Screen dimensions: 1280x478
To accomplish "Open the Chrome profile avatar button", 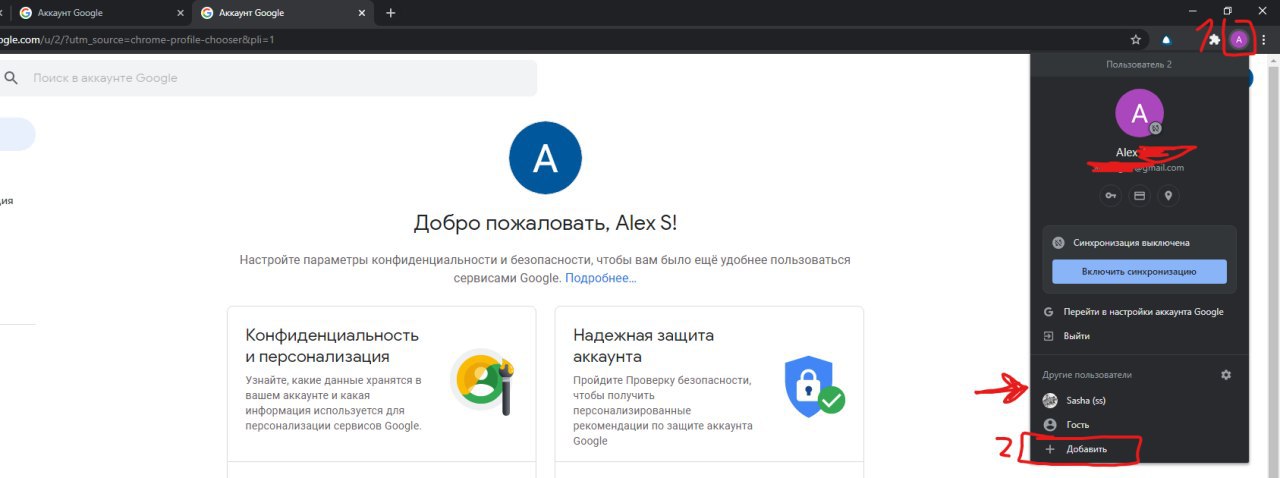I will coord(1239,40).
